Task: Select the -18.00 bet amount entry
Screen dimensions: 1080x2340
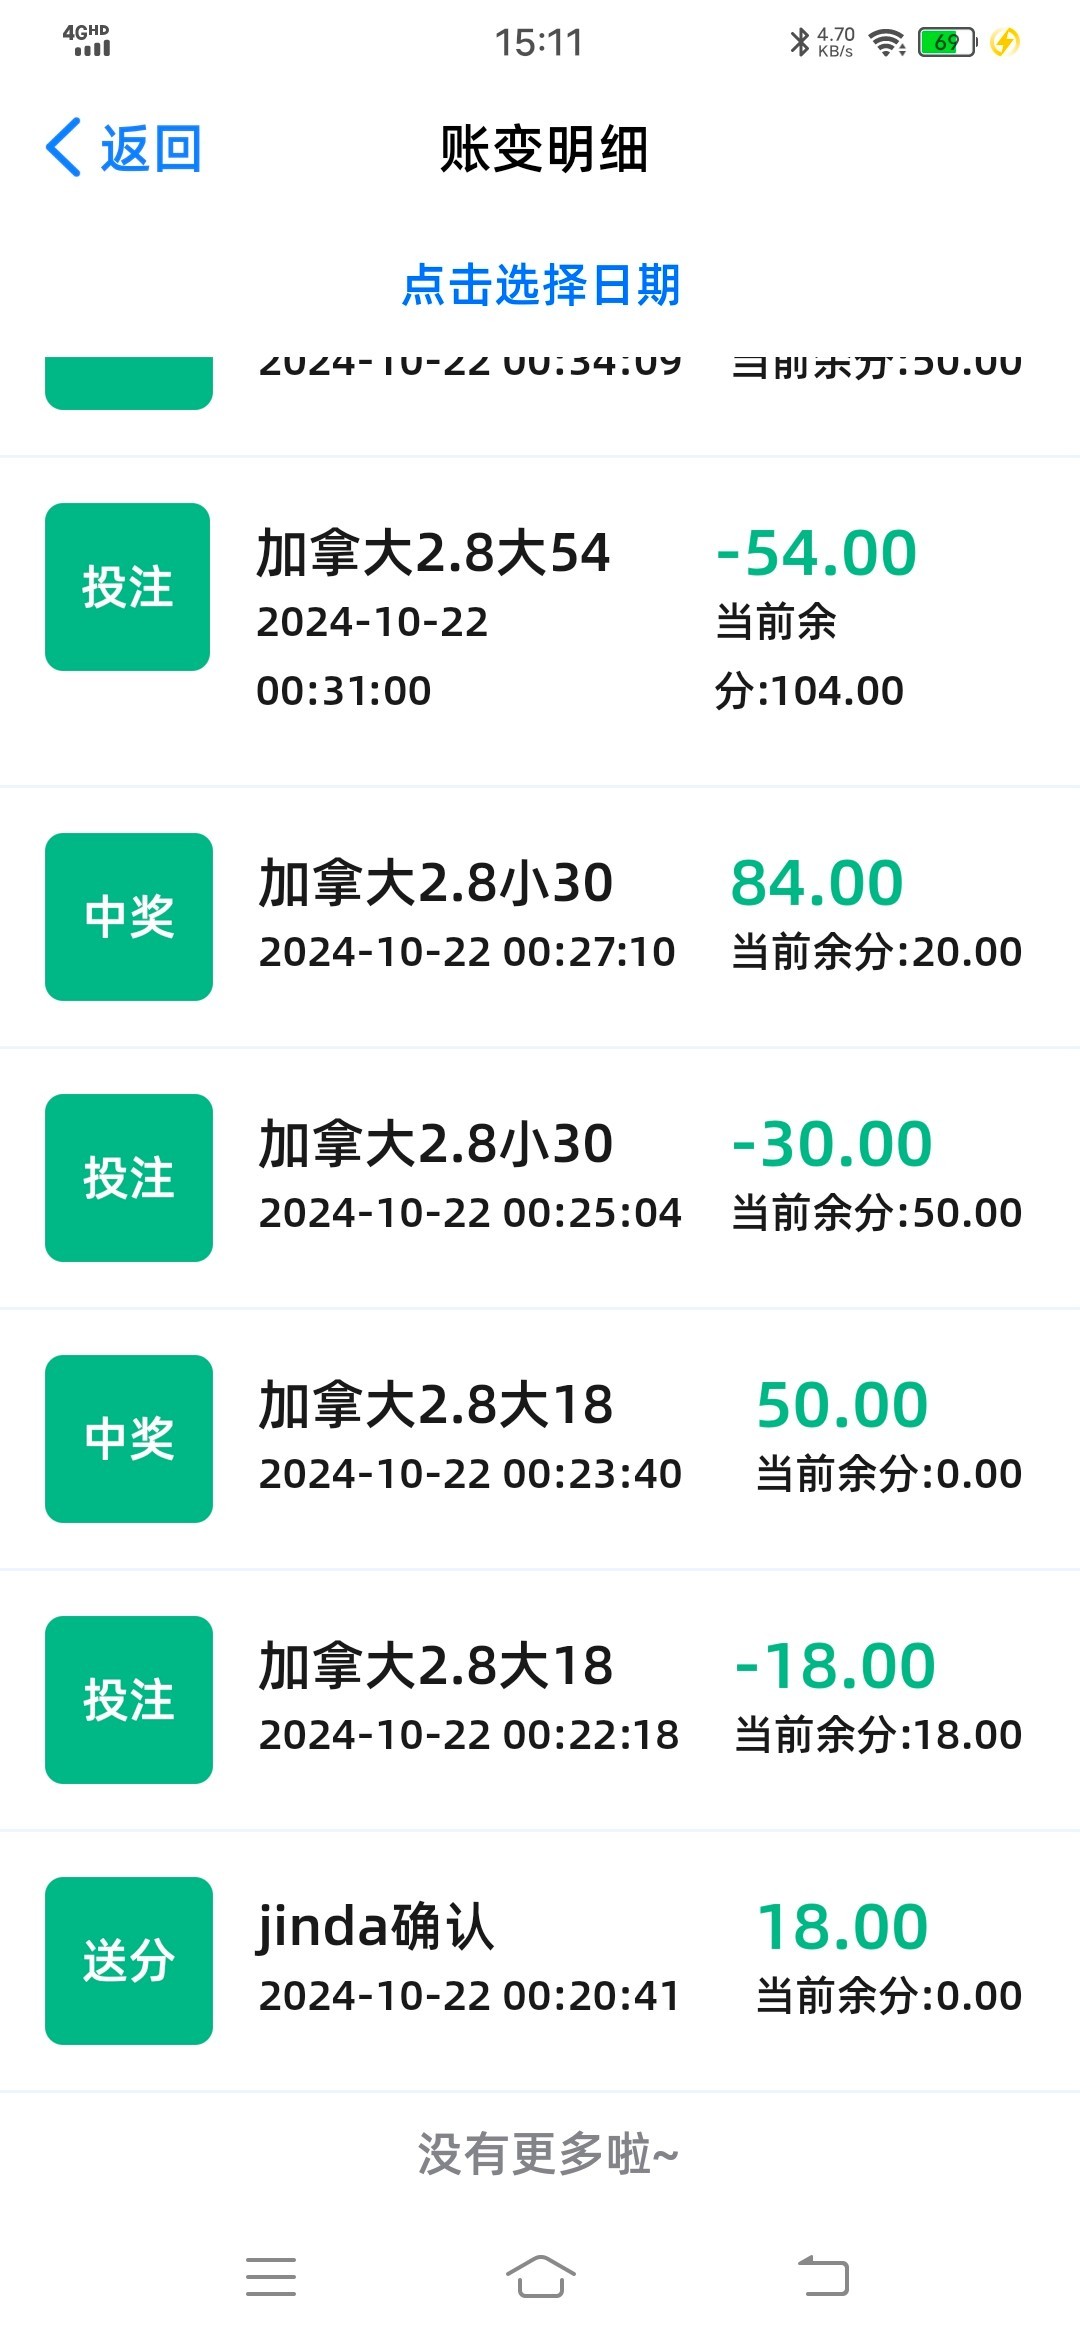Action: 834,1666
